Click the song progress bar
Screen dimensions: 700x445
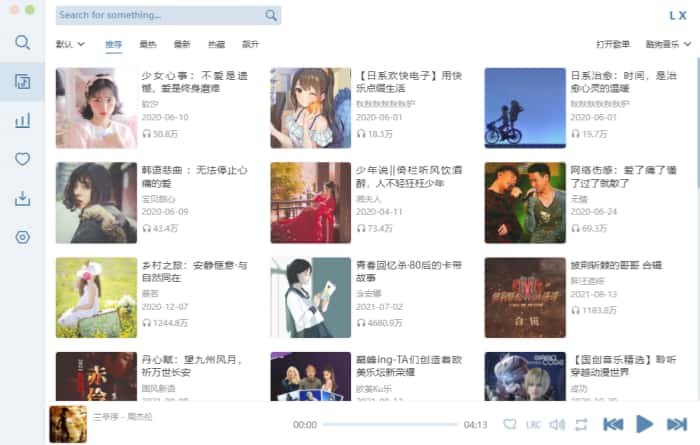tap(390, 424)
